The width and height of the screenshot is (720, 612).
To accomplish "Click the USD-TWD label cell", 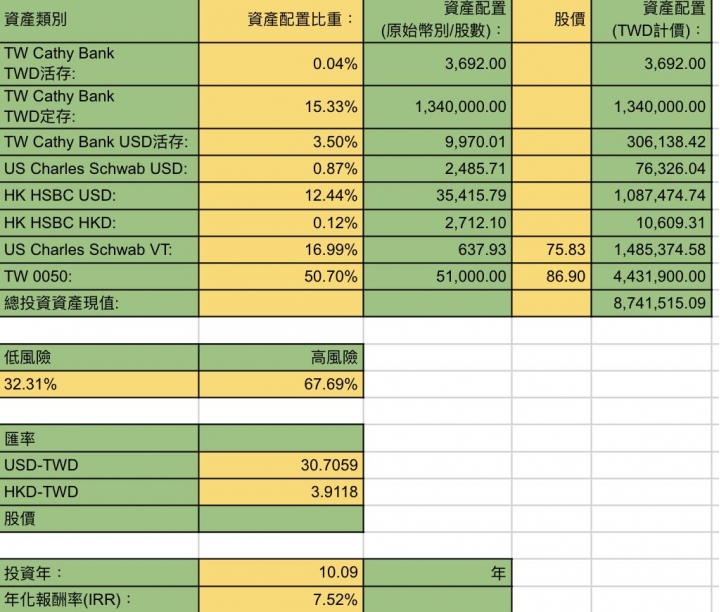I will coord(99,466).
